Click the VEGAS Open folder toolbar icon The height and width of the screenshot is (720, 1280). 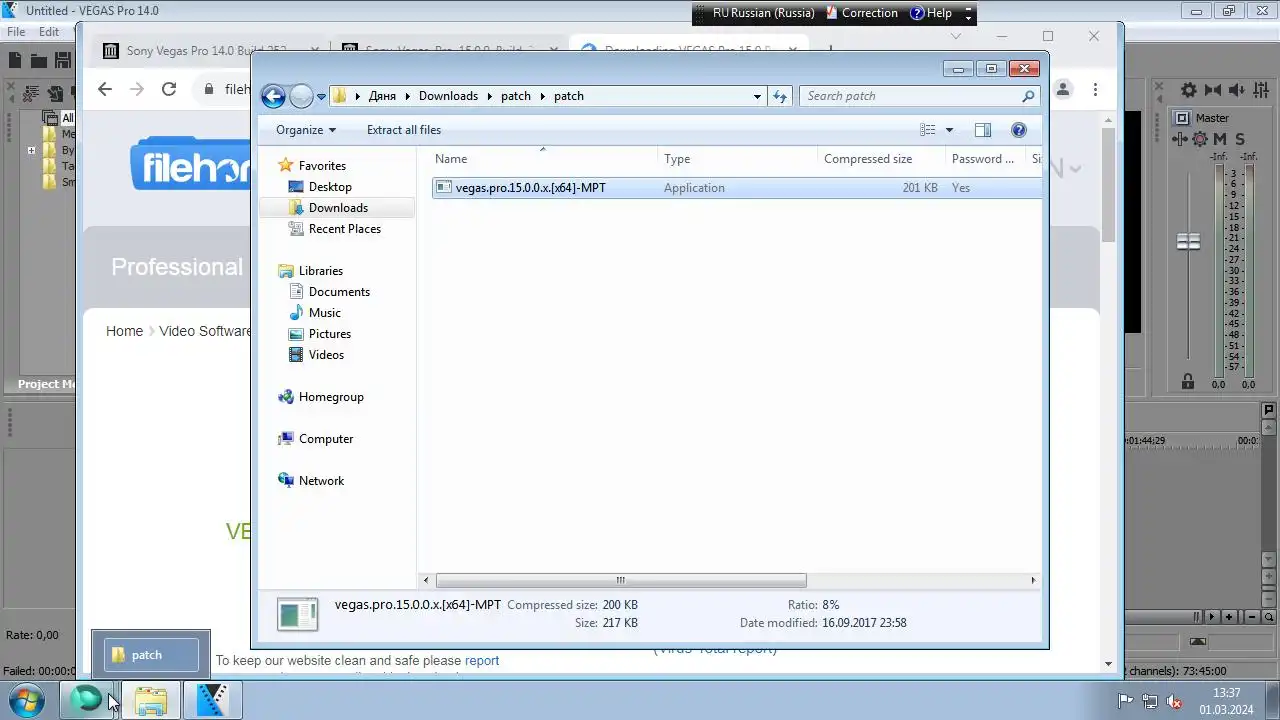coord(40,61)
